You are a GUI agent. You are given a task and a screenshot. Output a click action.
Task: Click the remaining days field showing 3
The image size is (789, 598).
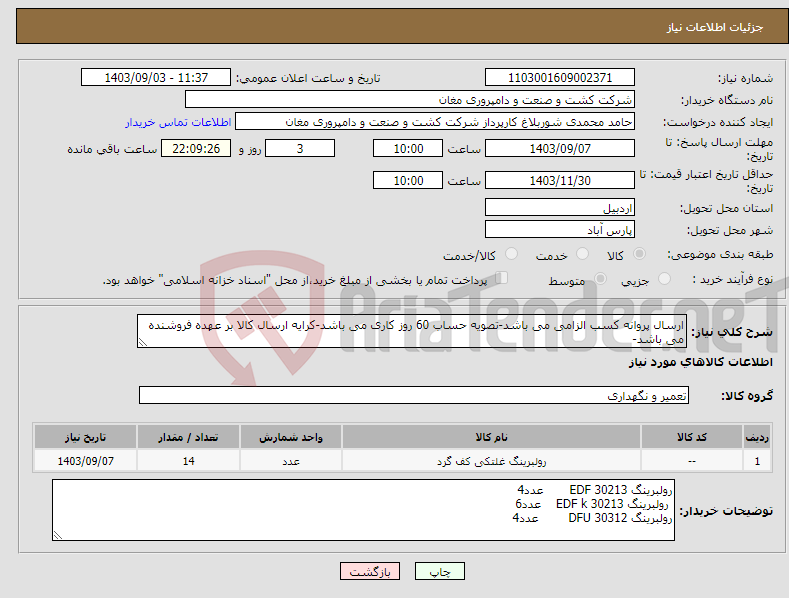point(300,148)
